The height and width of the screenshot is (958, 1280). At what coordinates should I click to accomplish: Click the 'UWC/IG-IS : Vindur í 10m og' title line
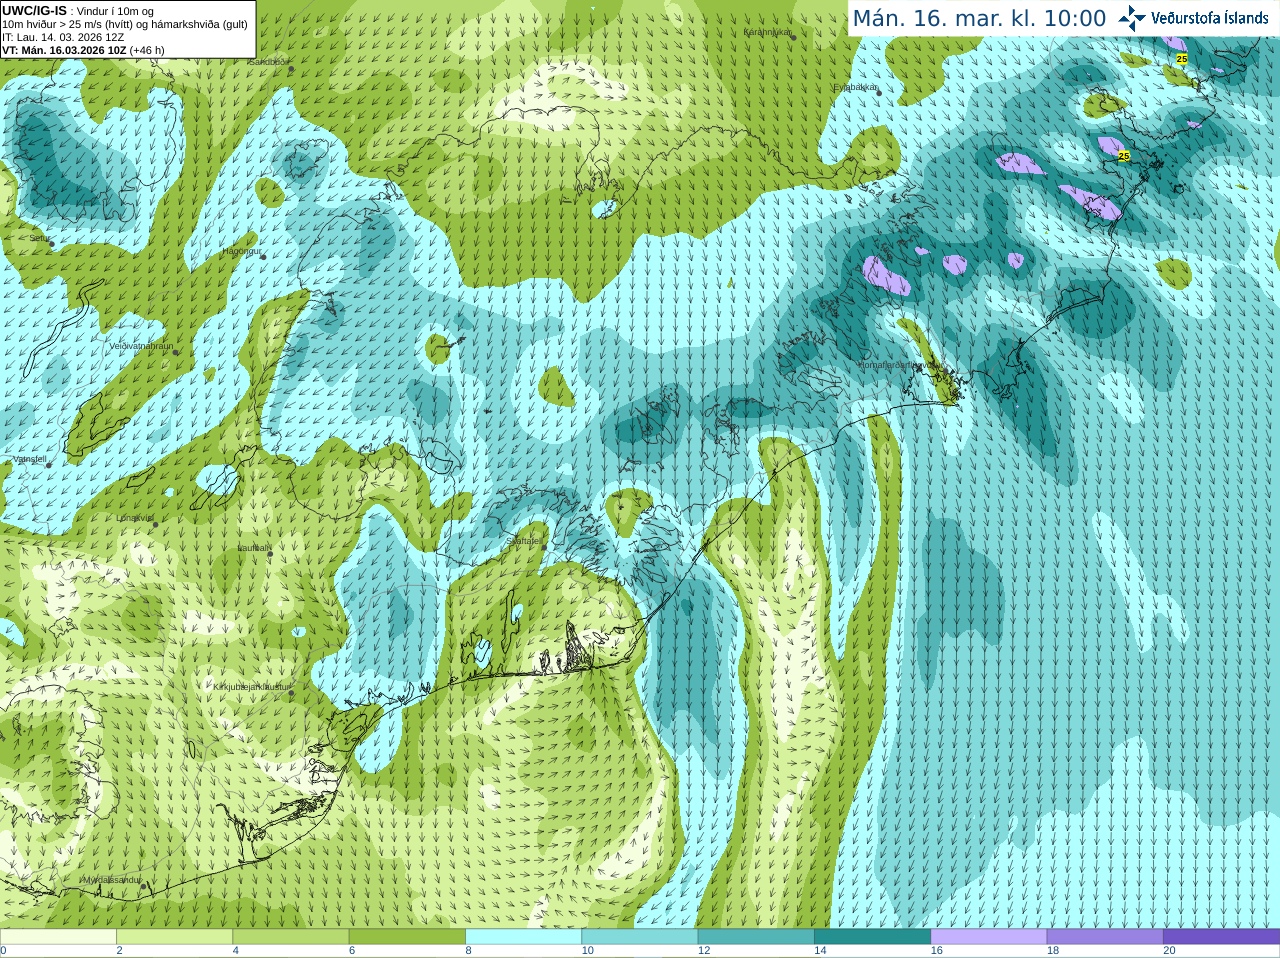coord(78,11)
